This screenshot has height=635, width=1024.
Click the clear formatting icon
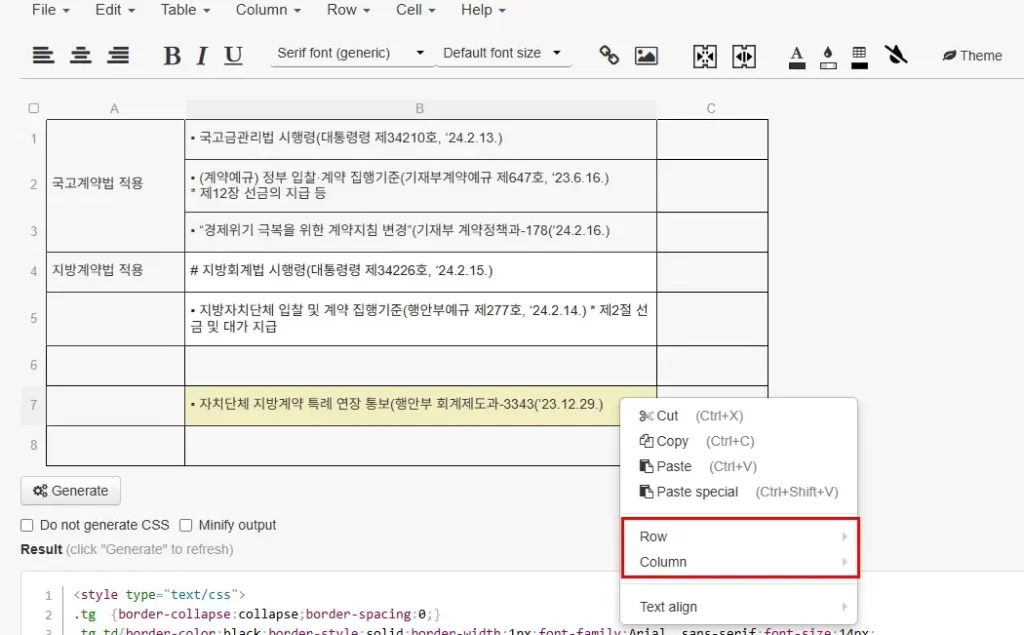click(896, 55)
